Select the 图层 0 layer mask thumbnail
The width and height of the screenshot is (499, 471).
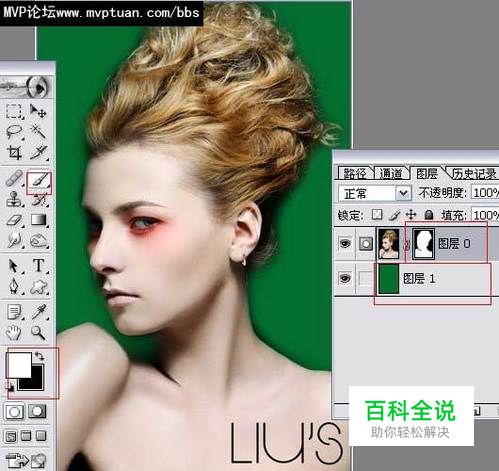(423, 244)
